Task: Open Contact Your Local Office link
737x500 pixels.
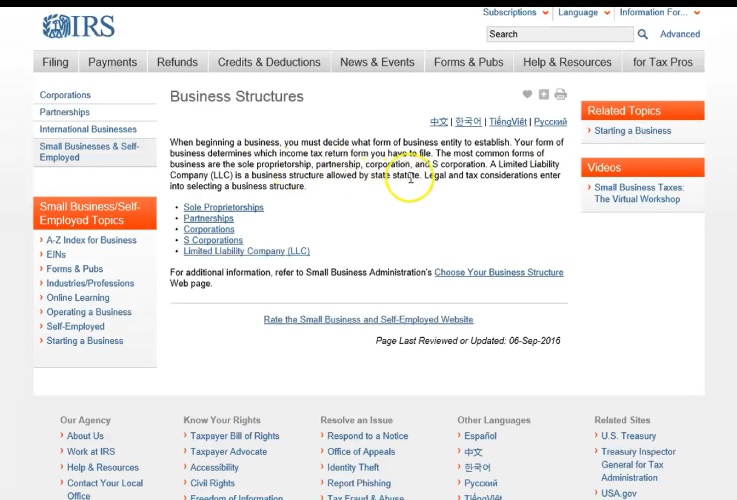Action: click(105, 489)
